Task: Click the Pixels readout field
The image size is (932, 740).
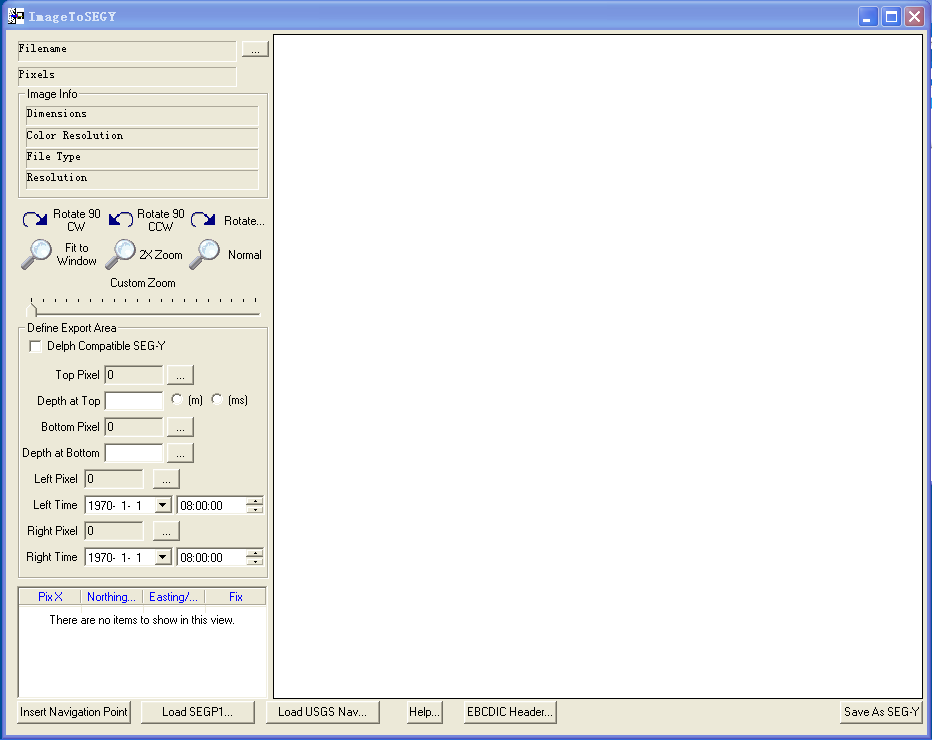Action: click(127, 77)
